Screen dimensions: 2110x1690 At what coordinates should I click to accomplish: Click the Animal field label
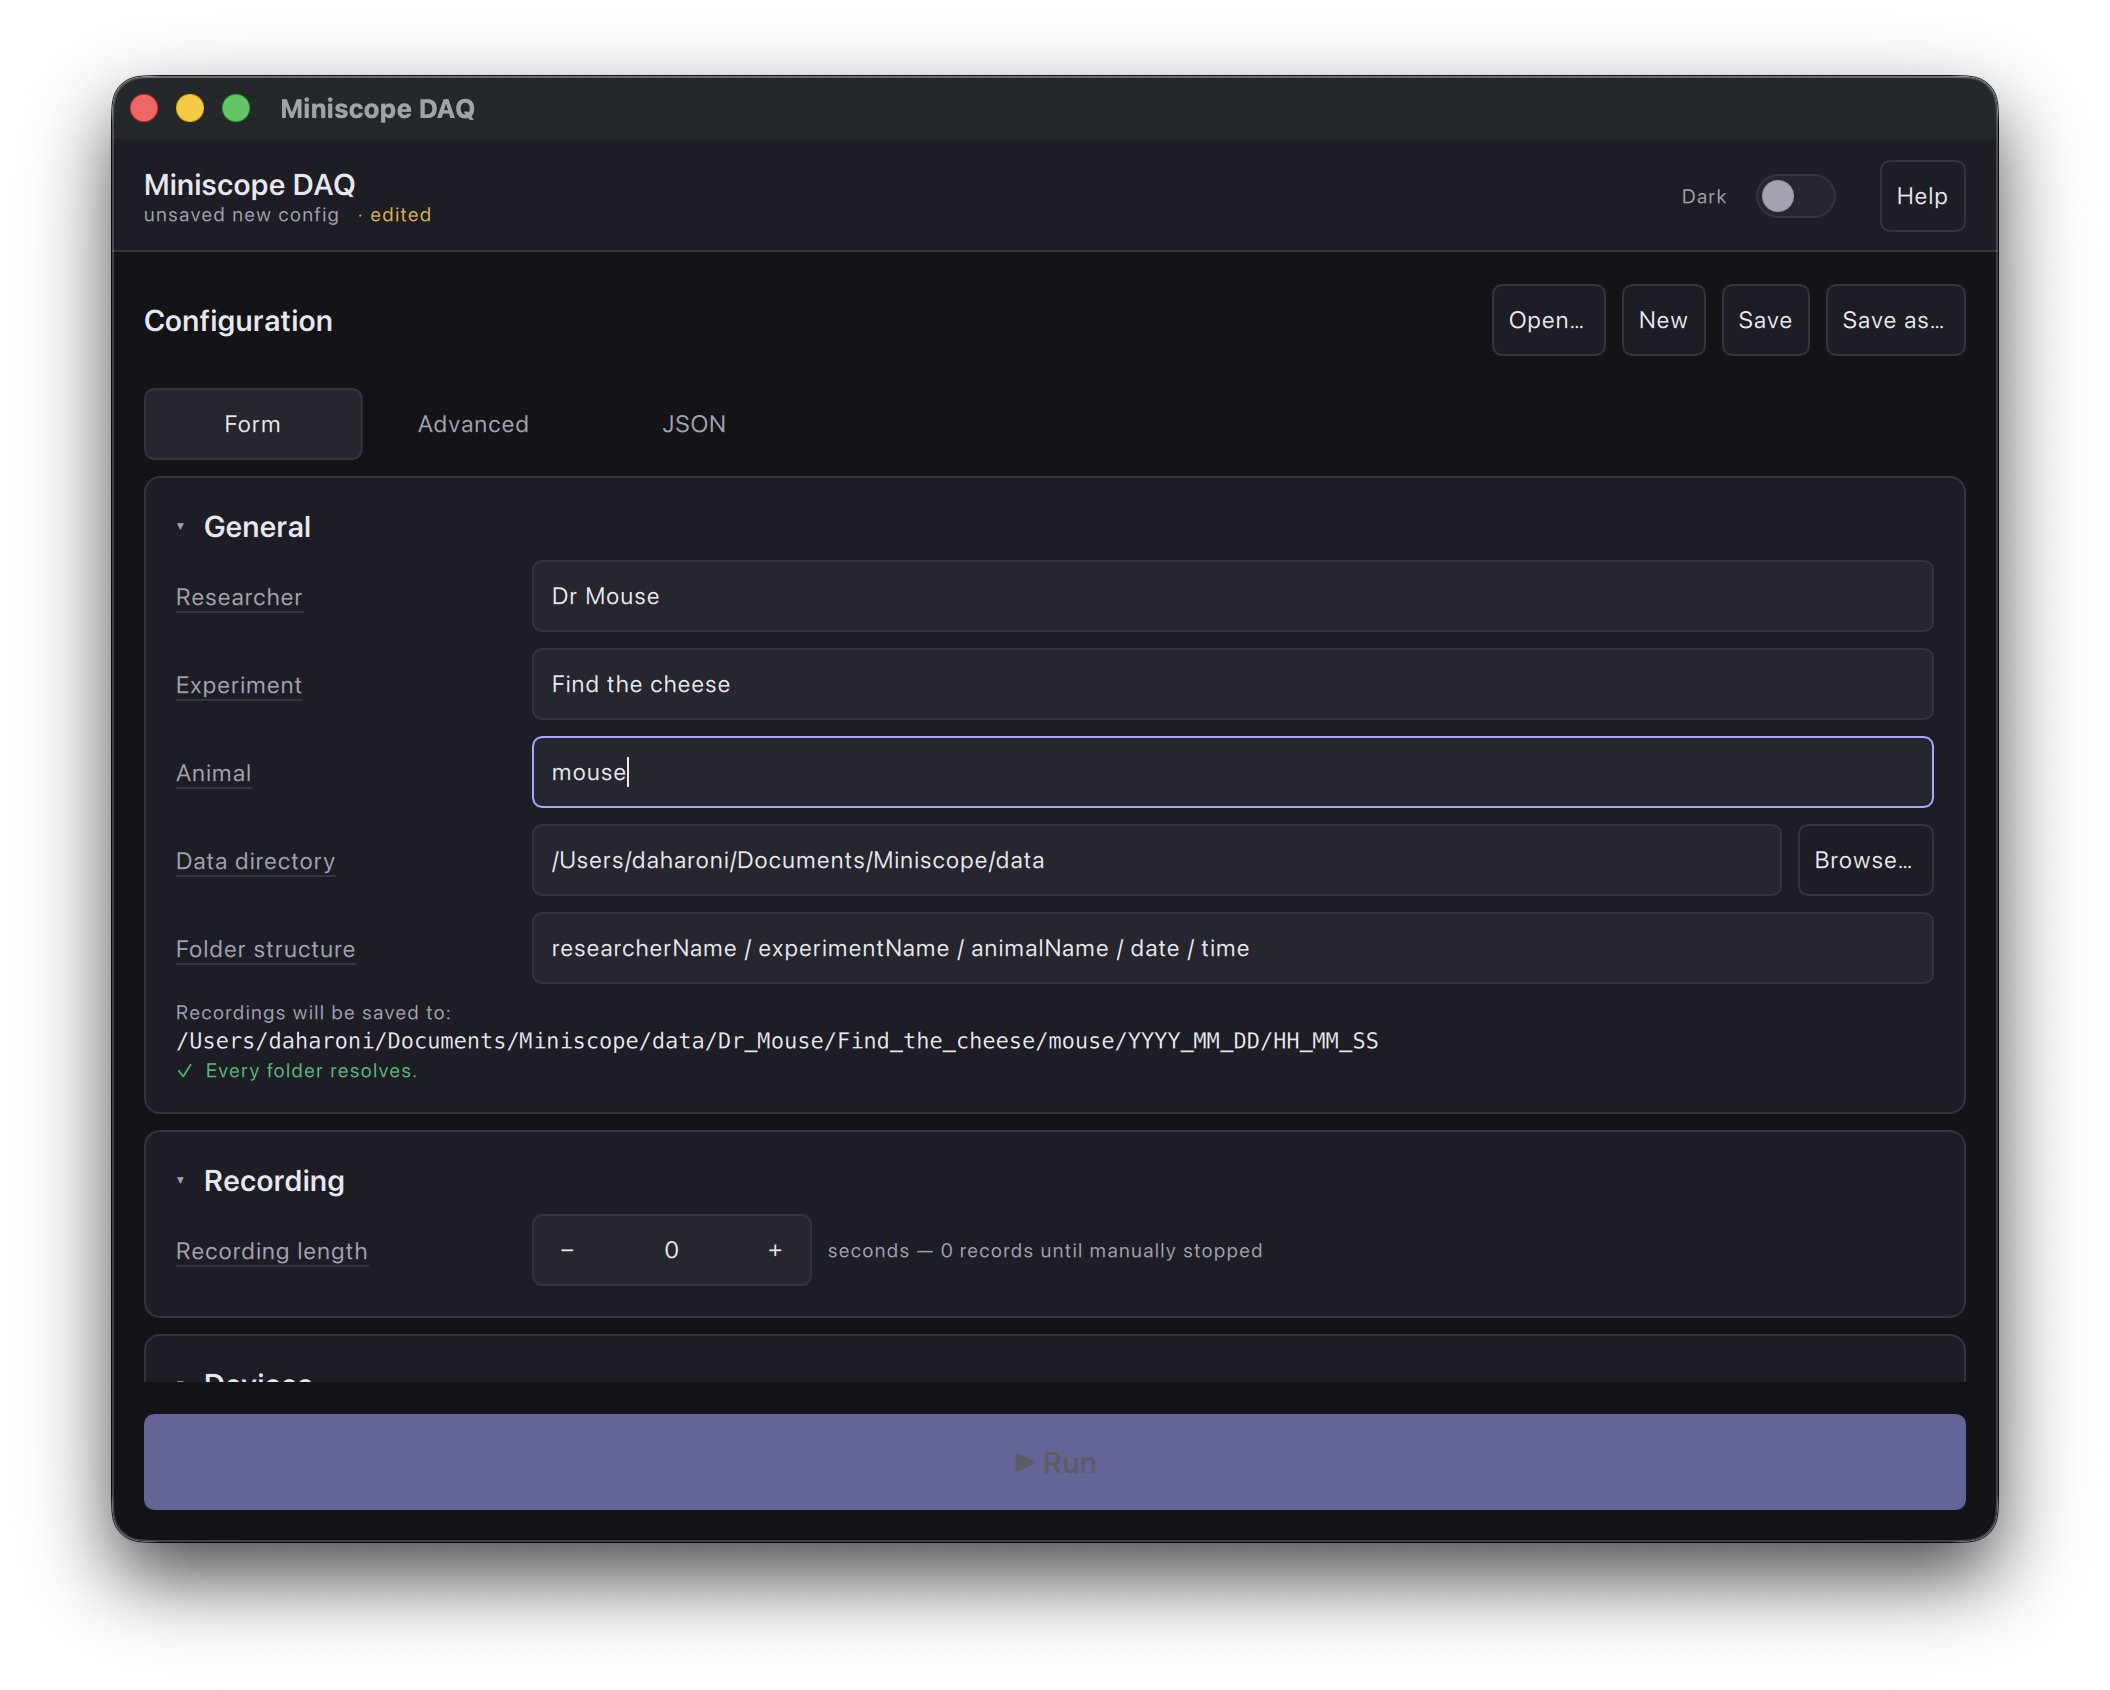click(x=214, y=773)
